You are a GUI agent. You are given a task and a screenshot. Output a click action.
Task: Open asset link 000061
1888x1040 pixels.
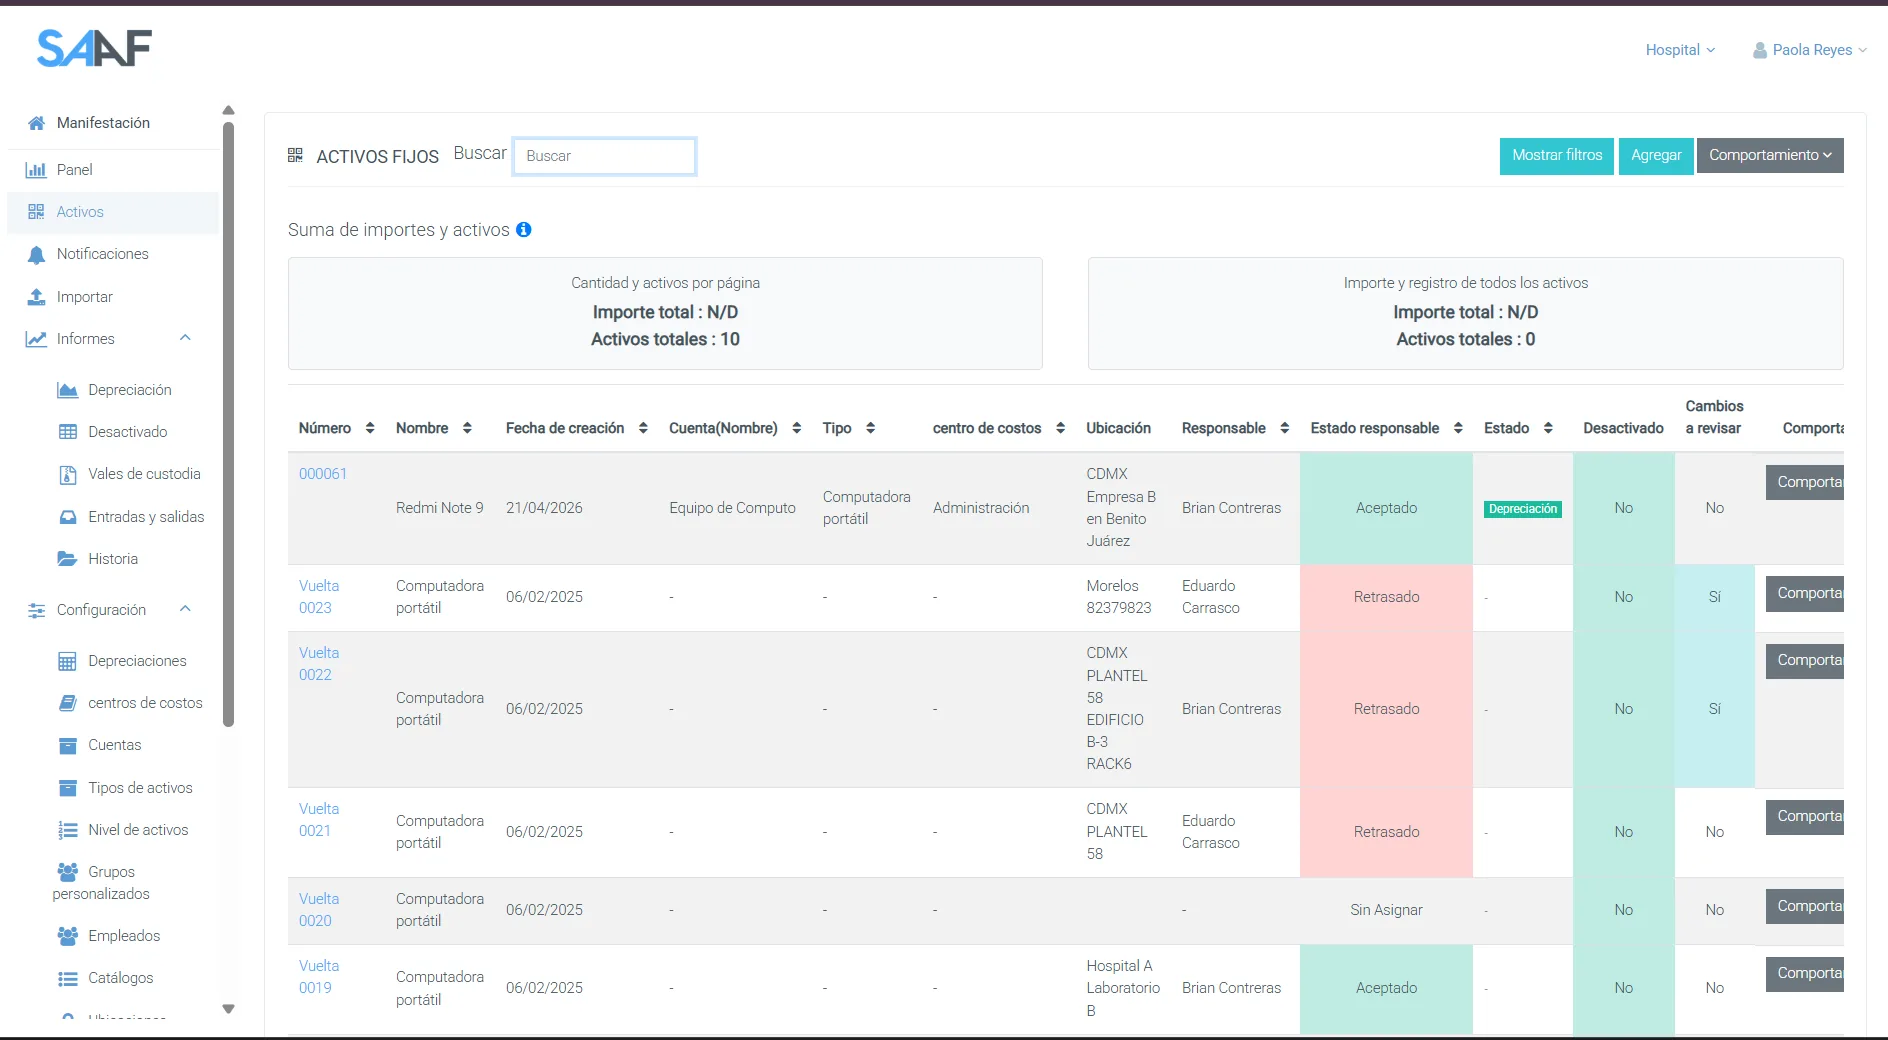pyautogui.click(x=322, y=474)
